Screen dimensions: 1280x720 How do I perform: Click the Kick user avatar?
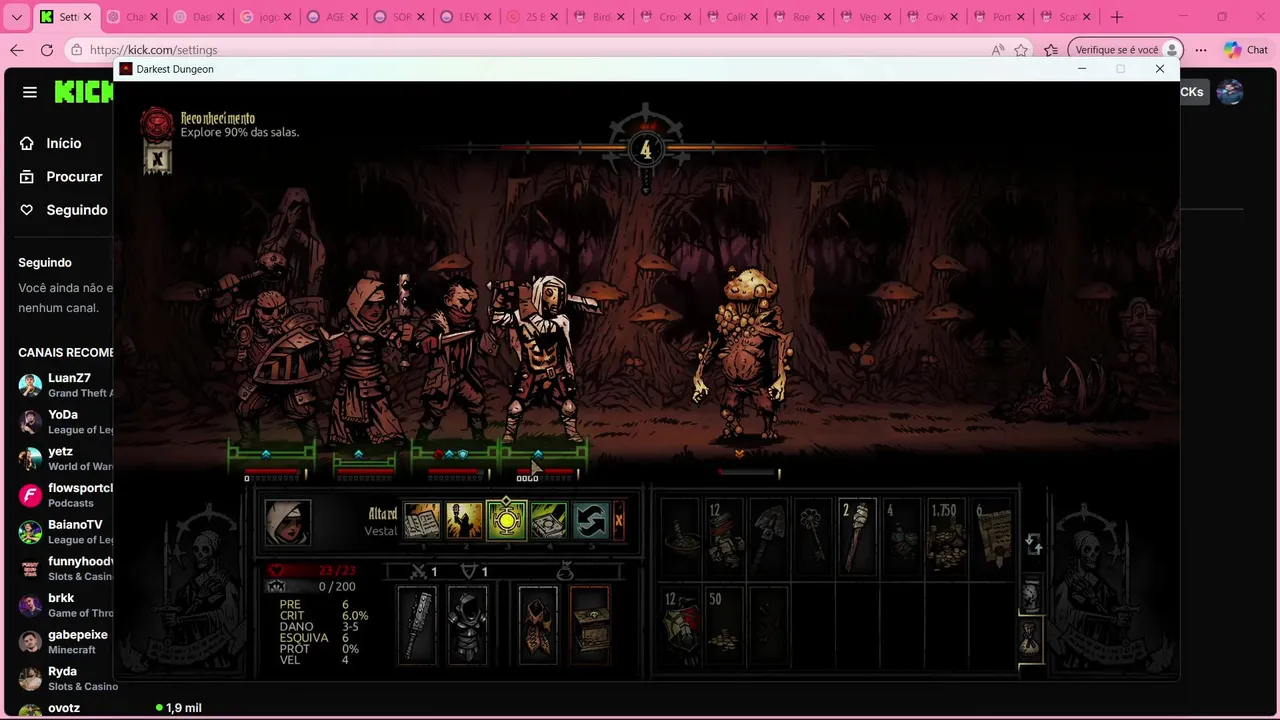(1230, 92)
